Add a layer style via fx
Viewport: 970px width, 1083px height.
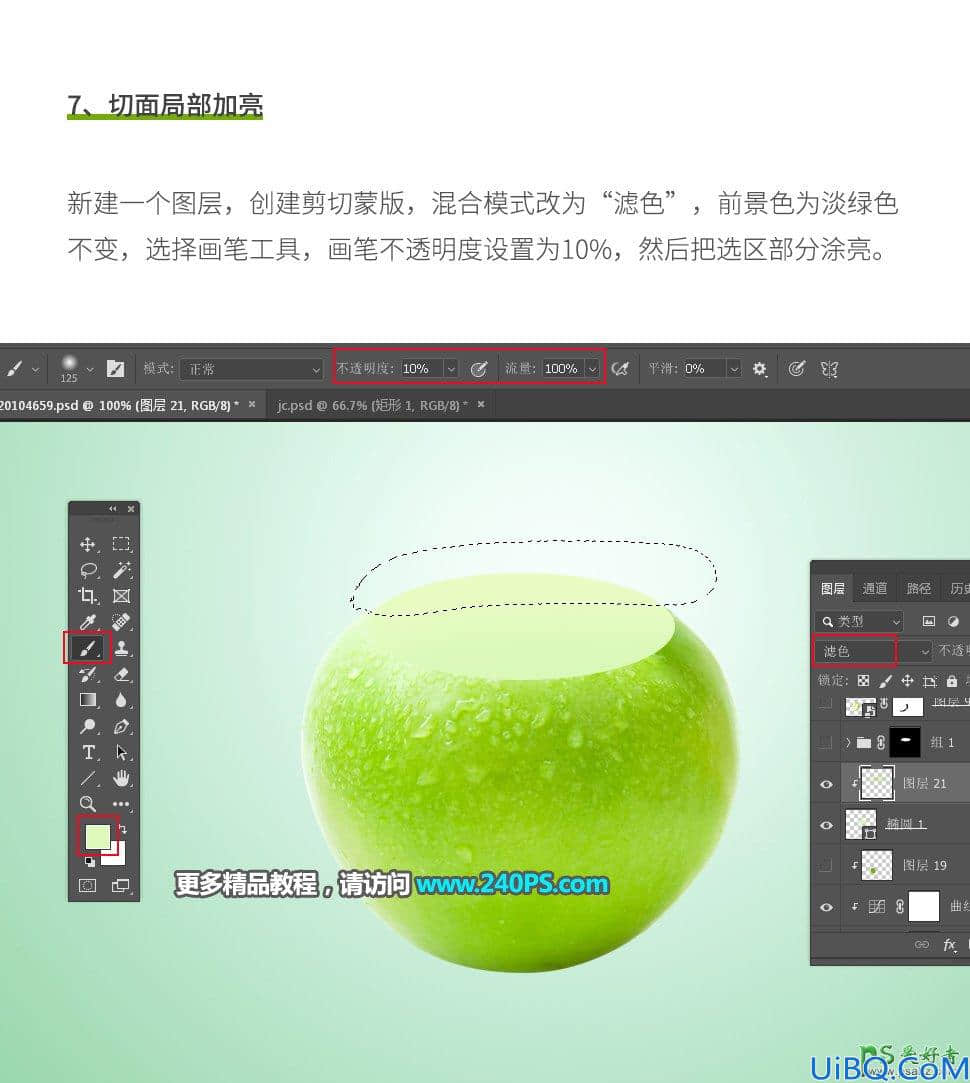tap(949, 944)
